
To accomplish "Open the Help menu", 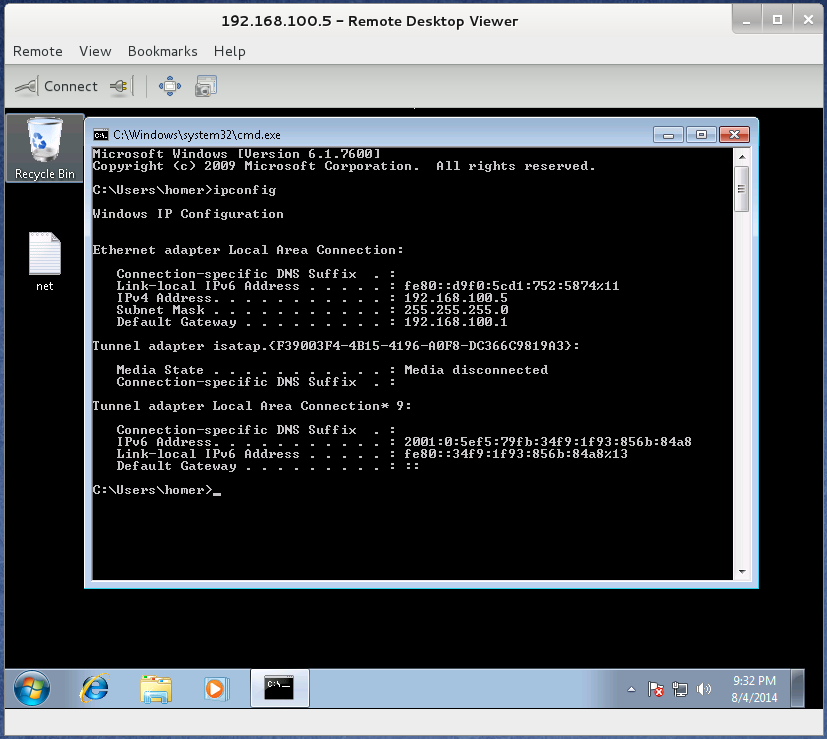I will coord(229,51).
